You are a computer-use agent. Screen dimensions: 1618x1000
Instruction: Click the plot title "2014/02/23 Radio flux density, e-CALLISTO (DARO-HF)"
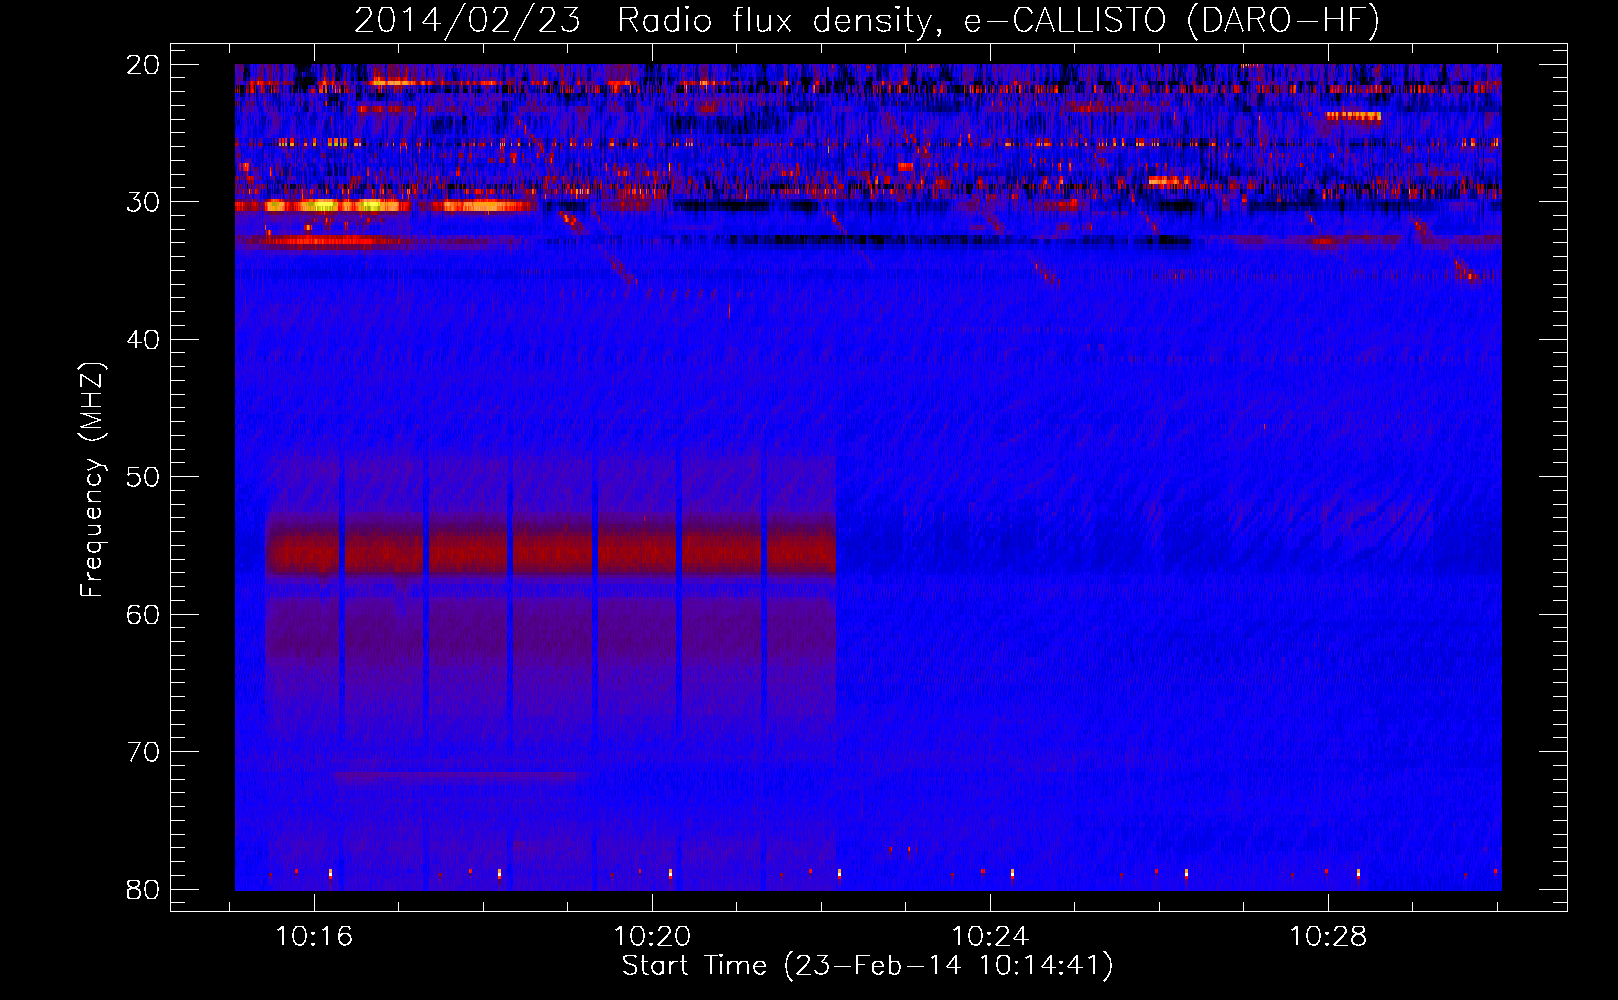(x=867, y=20)
